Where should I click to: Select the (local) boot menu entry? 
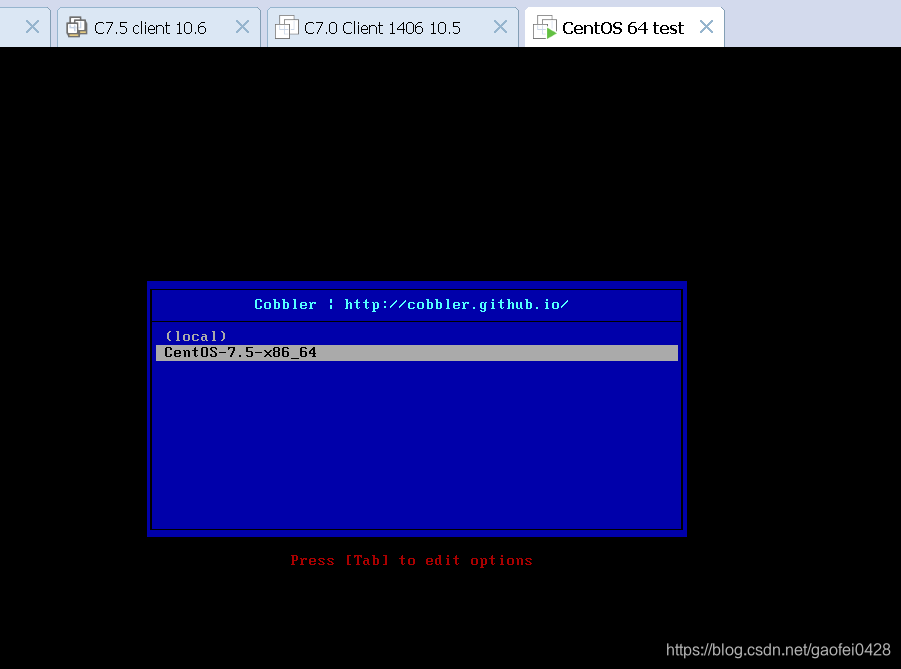(417, 336)
